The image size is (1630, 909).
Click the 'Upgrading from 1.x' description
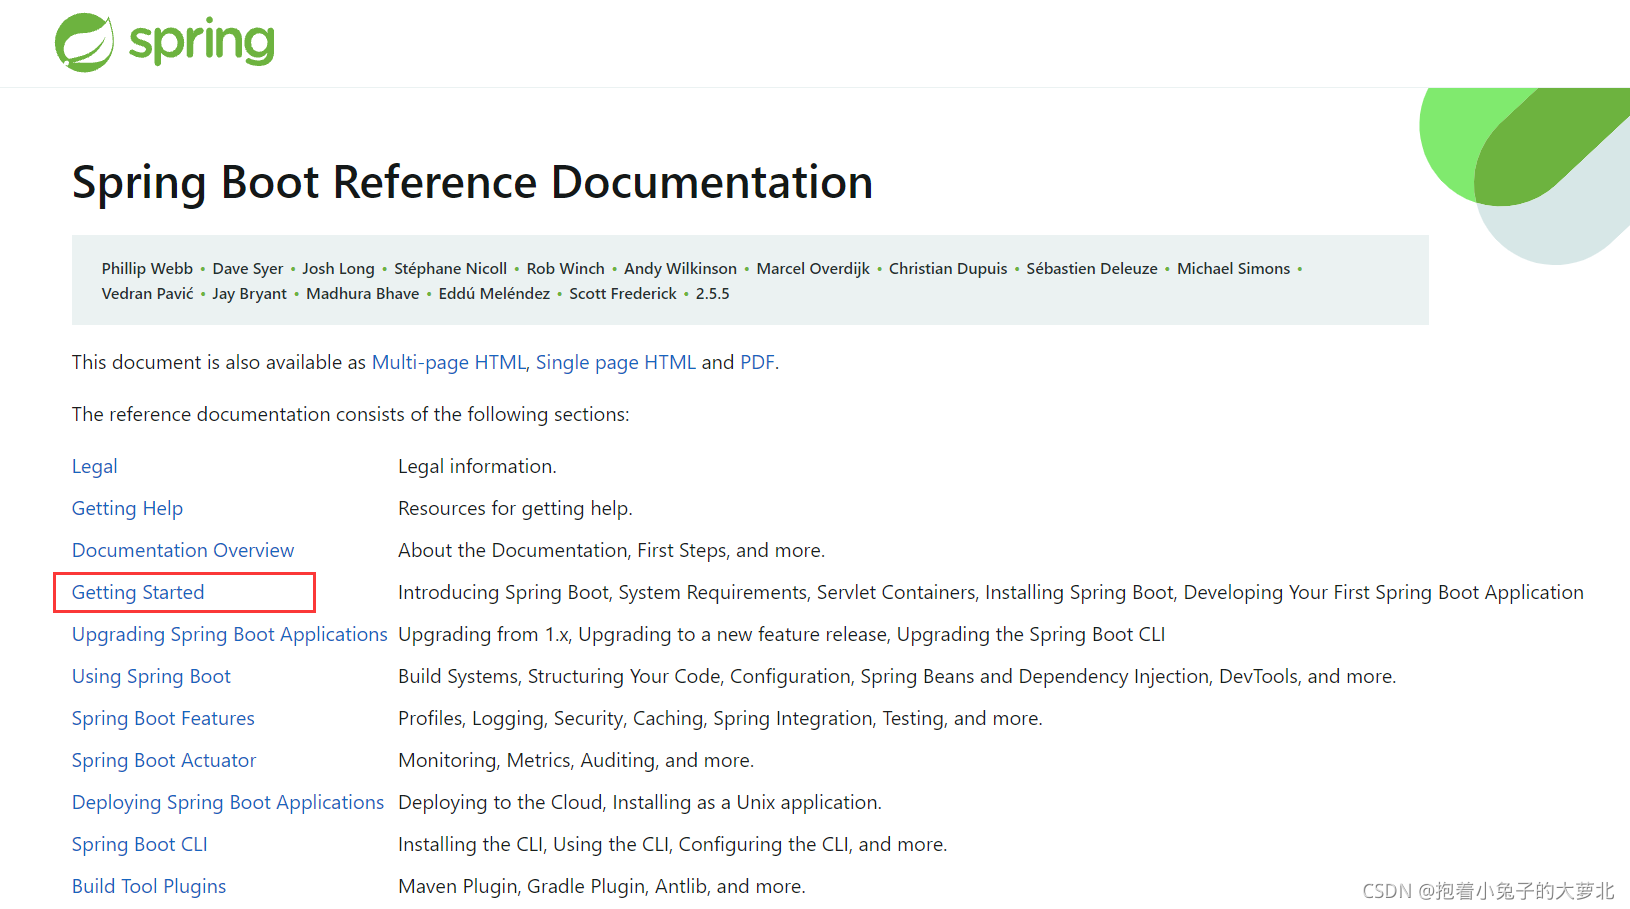click(782, 635)
